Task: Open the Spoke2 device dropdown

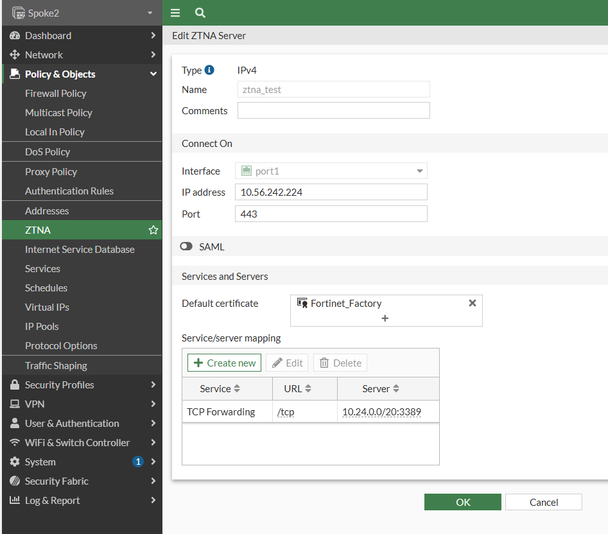Action: [x=81, y=12]
